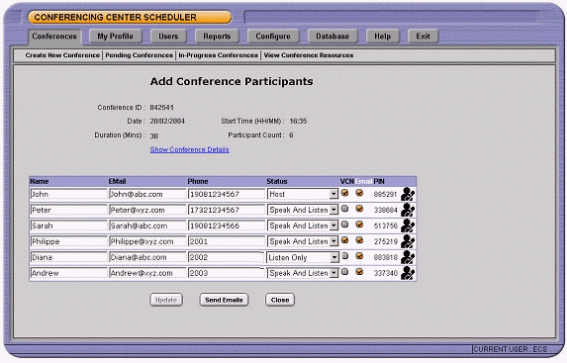Click the Send Emails button
Screen dimensions: 567x363
(224, 300)
